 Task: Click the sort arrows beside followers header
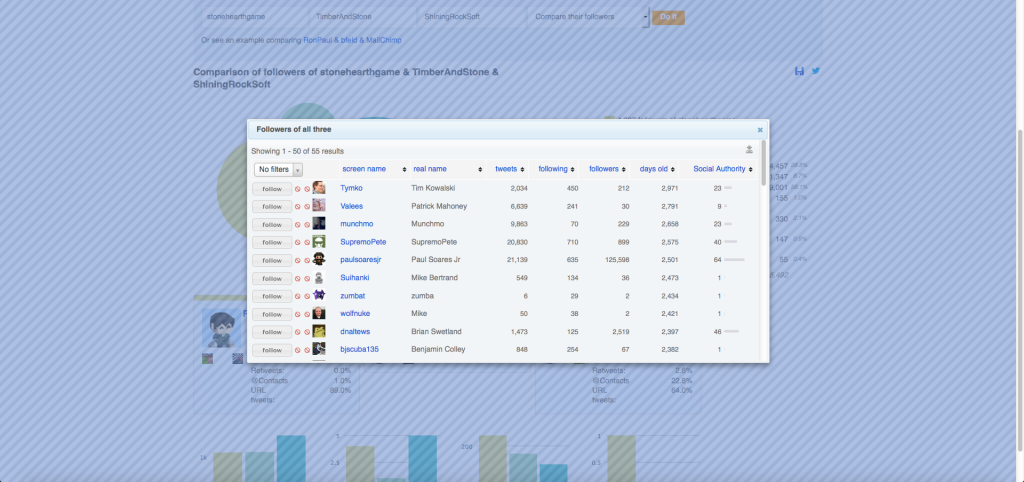(x=624, y=170)
